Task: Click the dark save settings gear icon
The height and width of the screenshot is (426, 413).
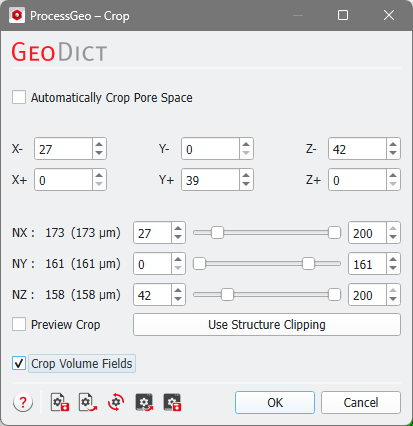Action: coord(172,402)
